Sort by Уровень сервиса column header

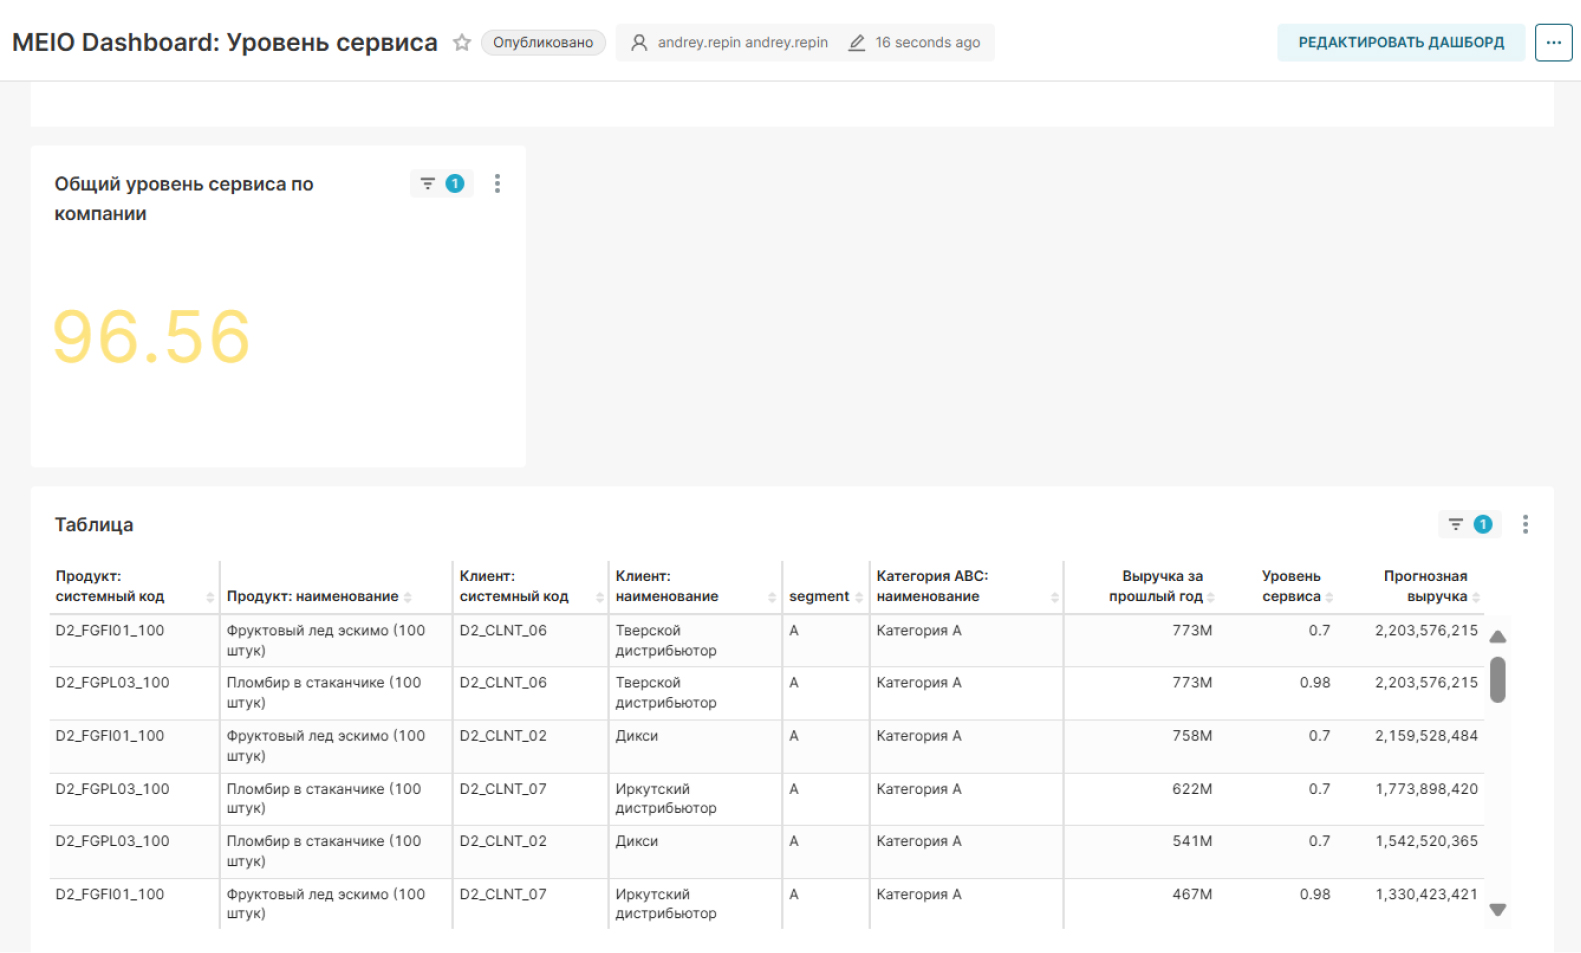(1291, 586)
